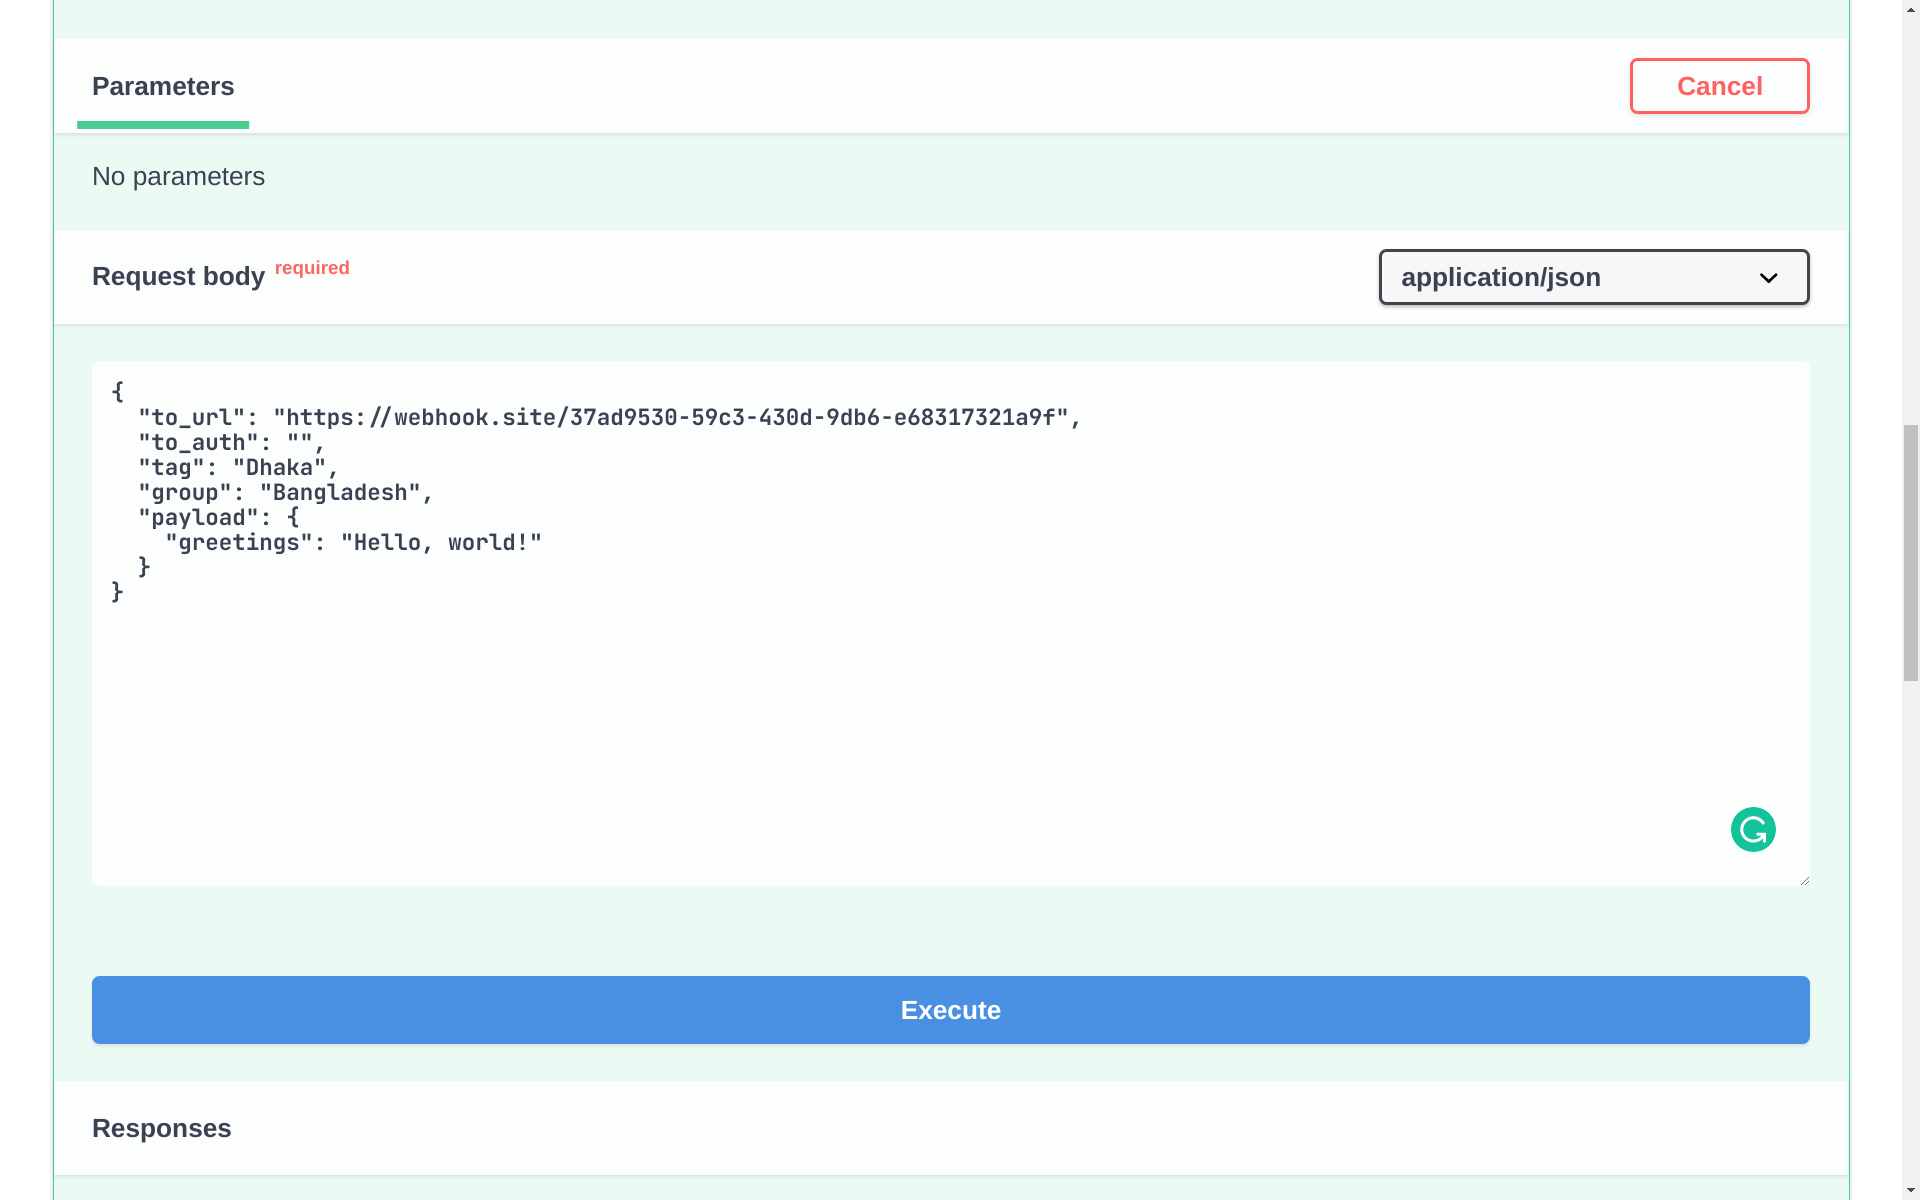1920x1200 pixels.
Task: Click the "Bangladesh" group value text
Action: [x=340, y=493]
